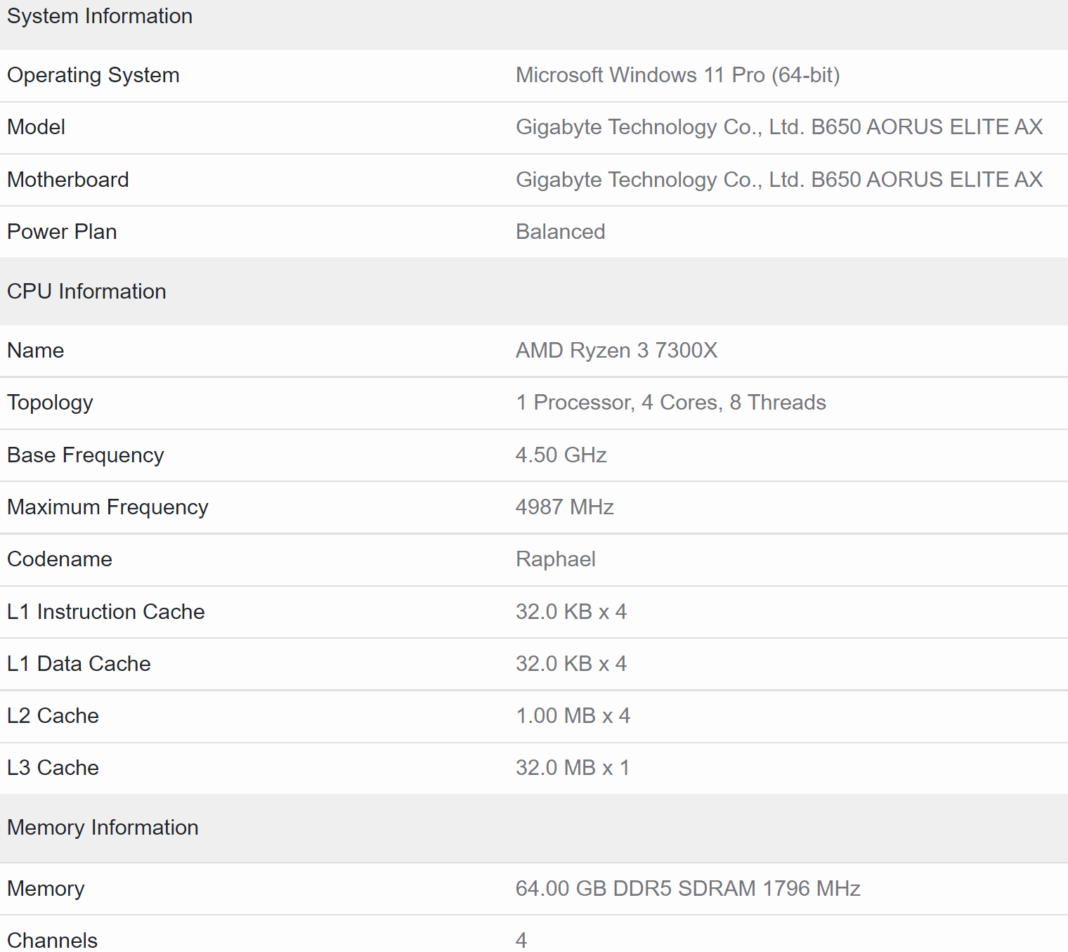Click the Channels row label
Viewport: 1068px width, 952px height.
[52, 940]
